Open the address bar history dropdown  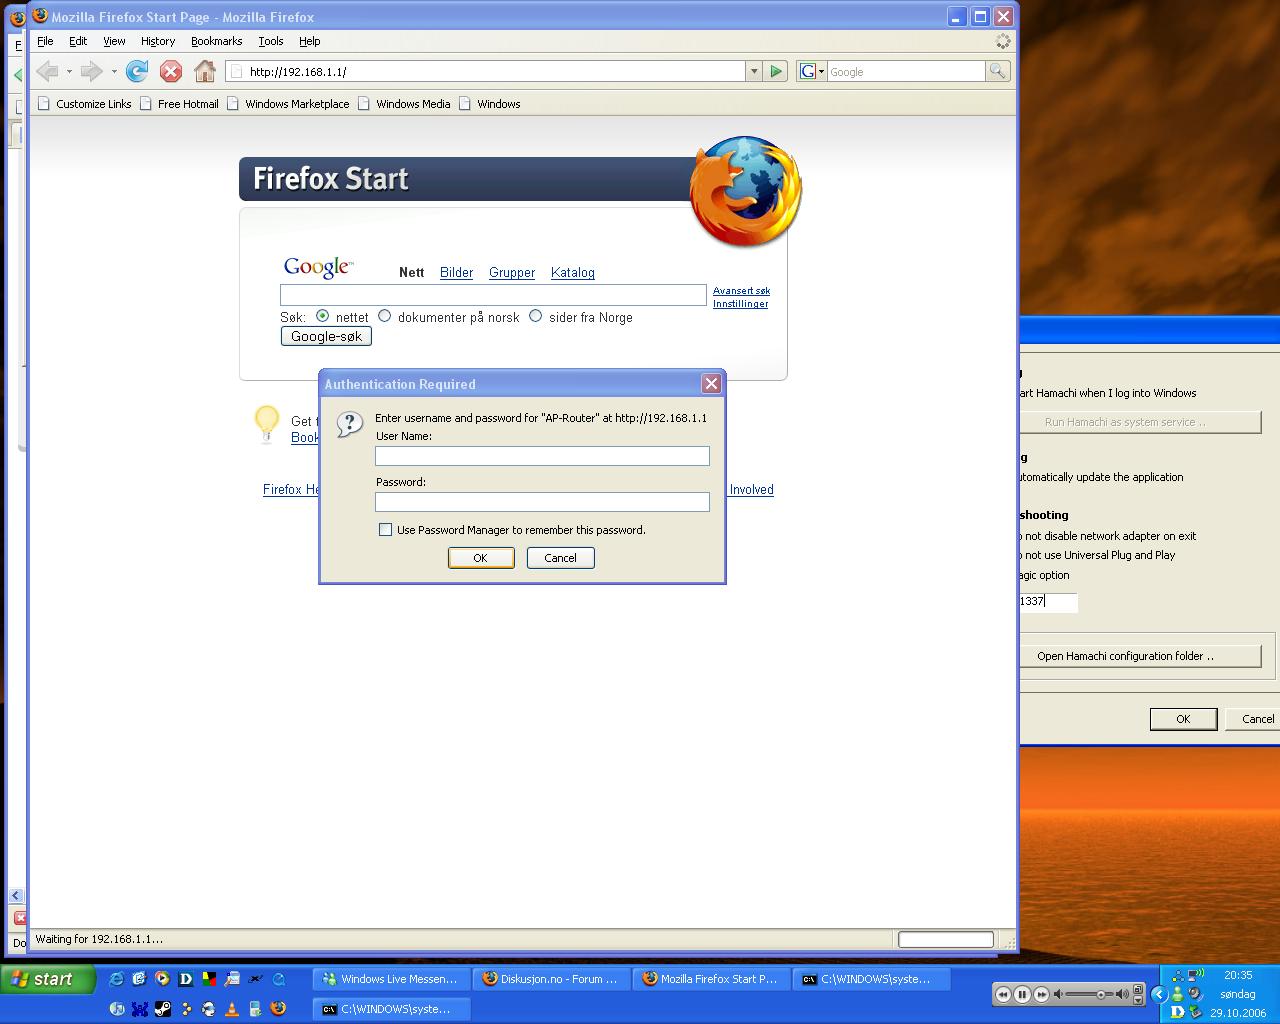754,71
